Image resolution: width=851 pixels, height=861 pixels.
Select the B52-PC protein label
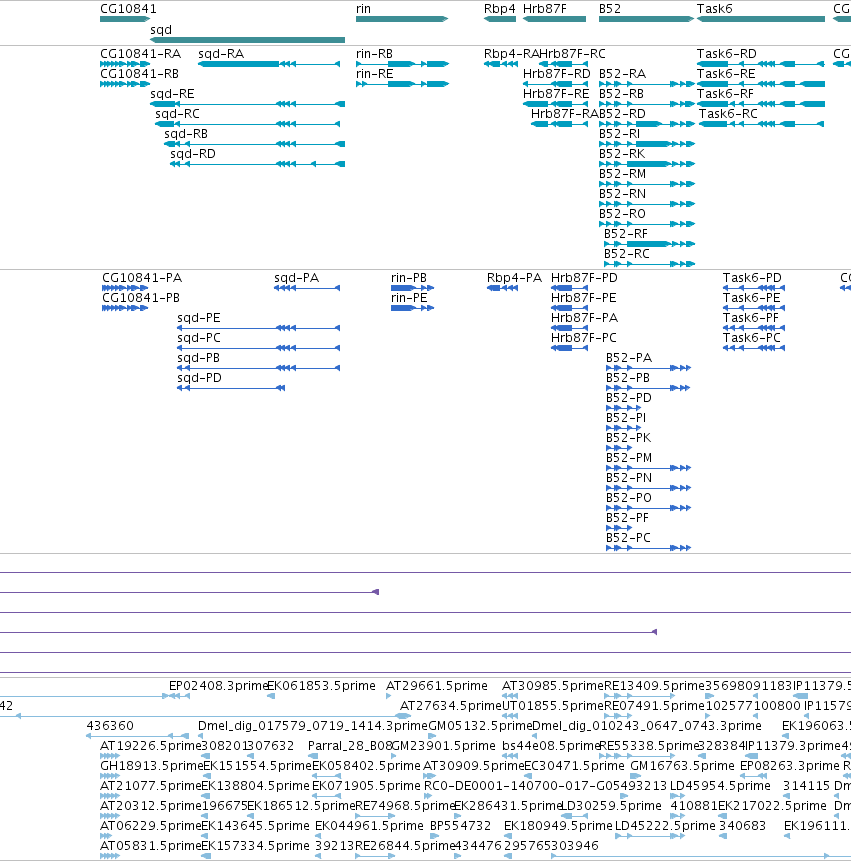point(629,537)
